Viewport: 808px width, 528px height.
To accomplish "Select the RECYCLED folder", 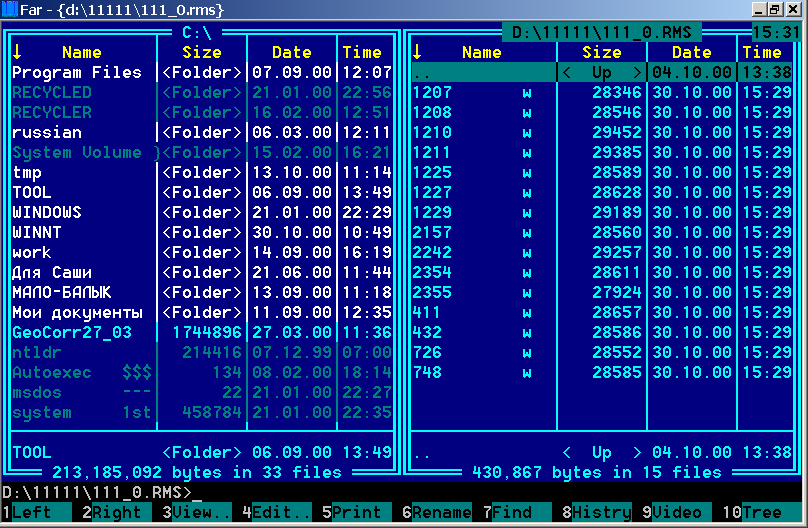I will 201,93.
